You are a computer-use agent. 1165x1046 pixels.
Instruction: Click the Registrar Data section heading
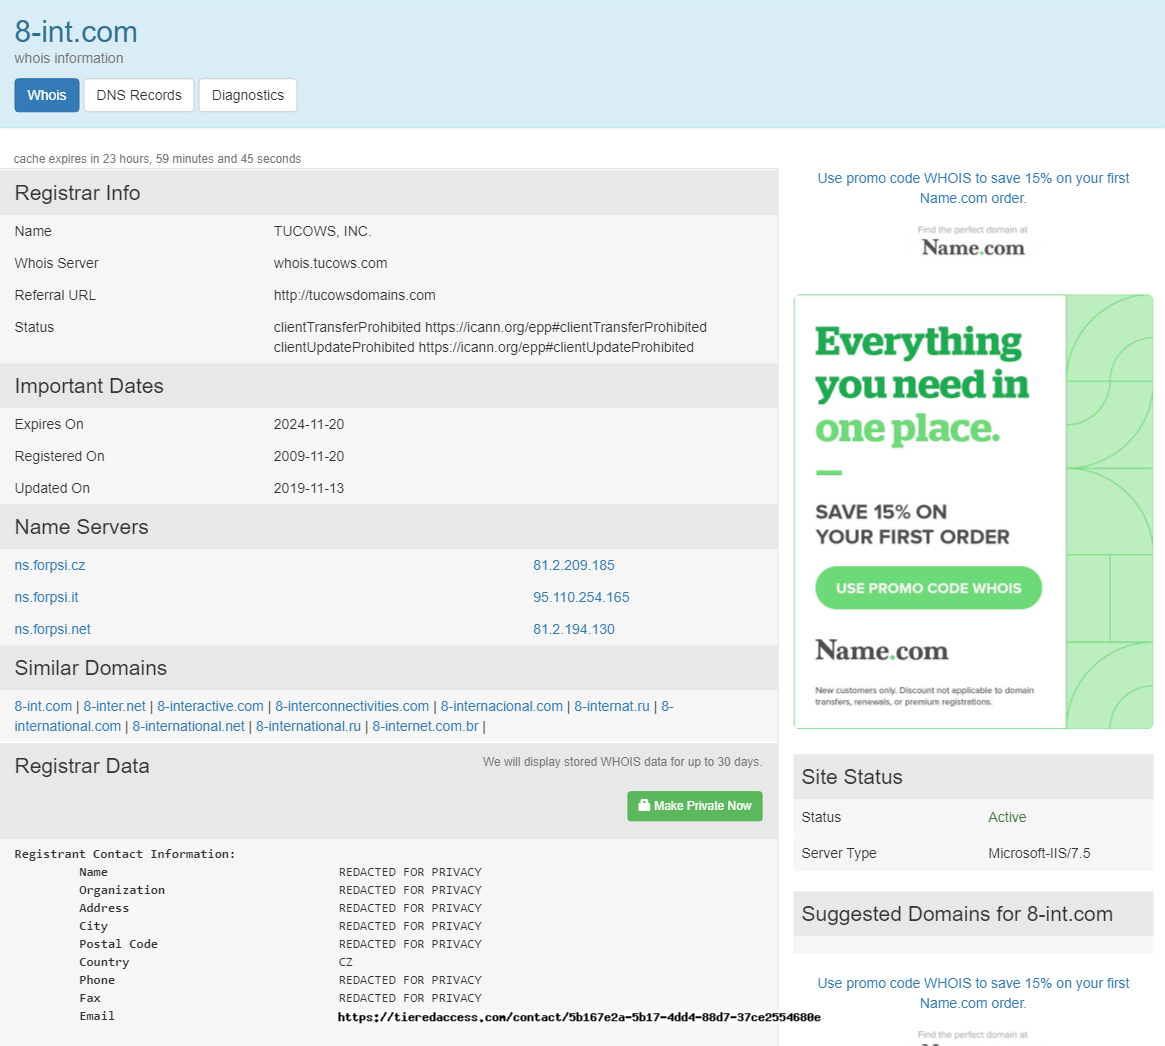click(82, 766)
